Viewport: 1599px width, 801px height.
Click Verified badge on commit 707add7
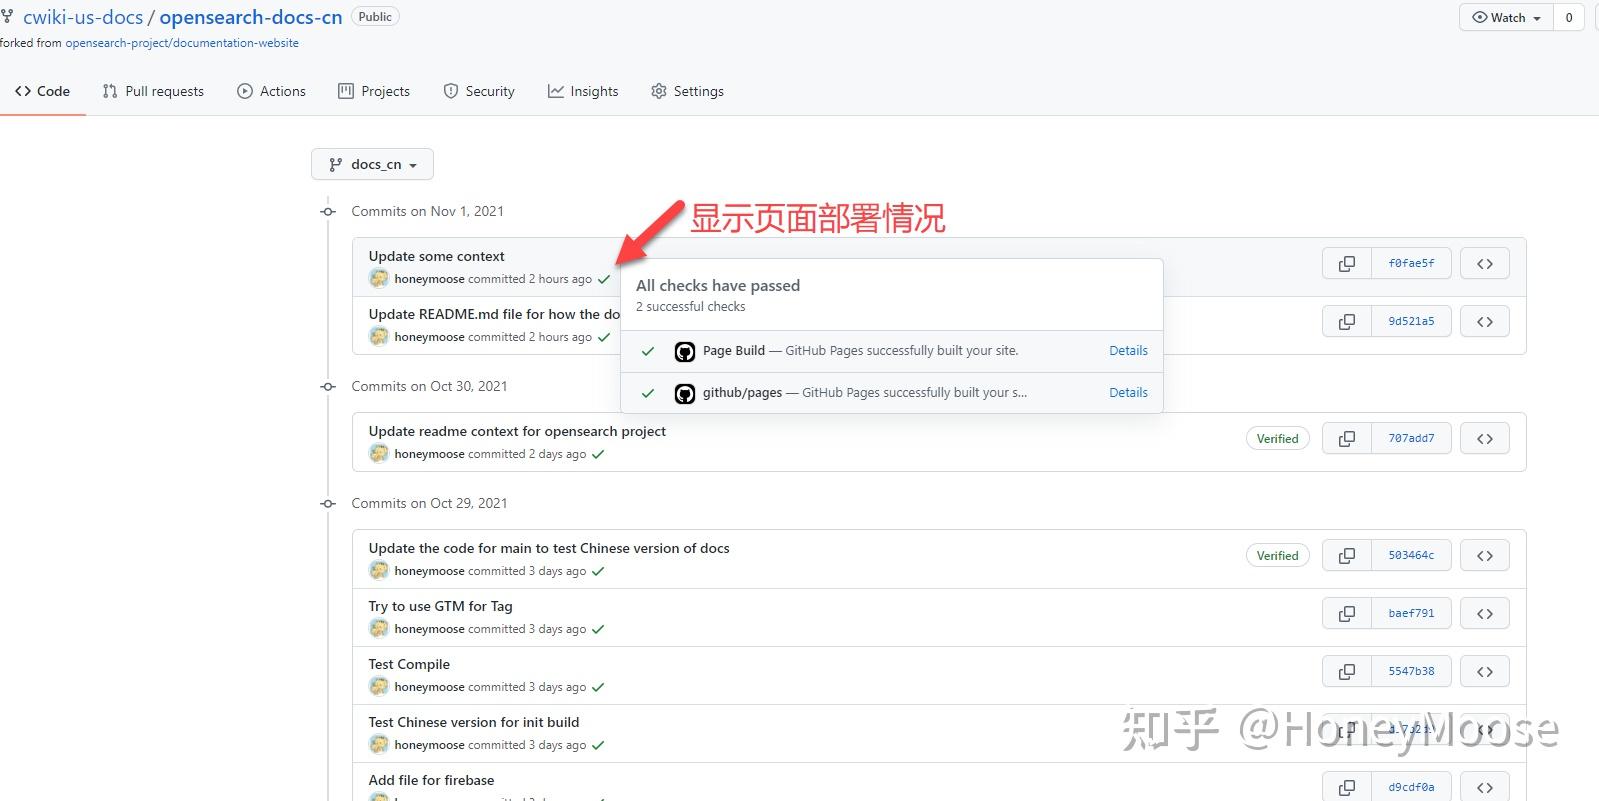point(1277,439)
